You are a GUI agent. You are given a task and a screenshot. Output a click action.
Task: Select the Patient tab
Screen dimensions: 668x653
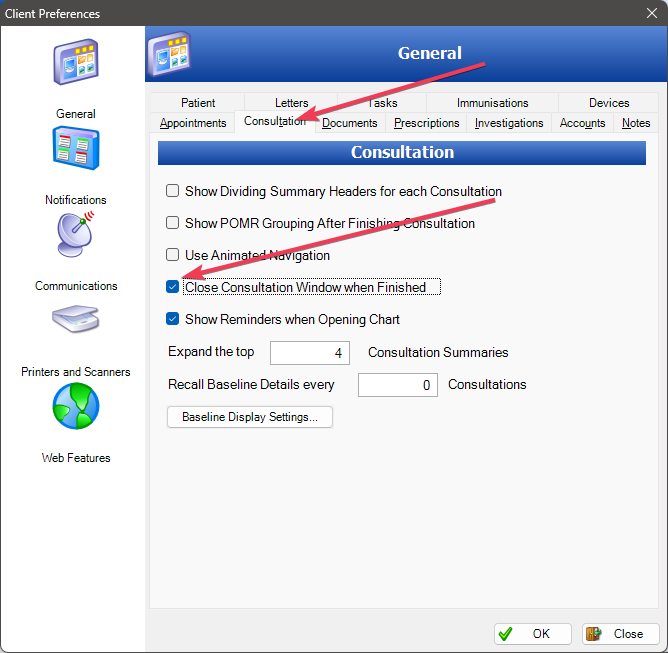click(198, 103)
